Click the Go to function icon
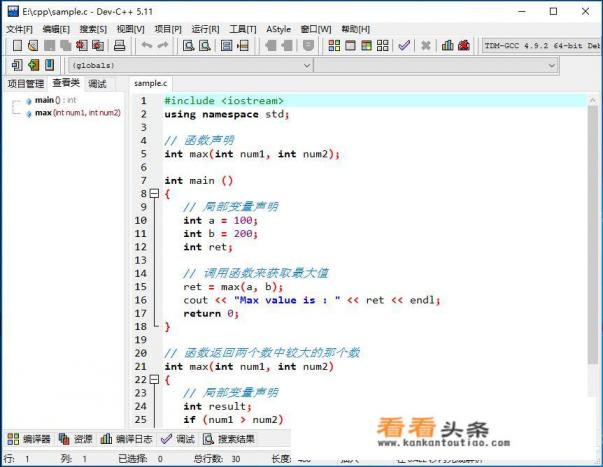 (227, 45)
